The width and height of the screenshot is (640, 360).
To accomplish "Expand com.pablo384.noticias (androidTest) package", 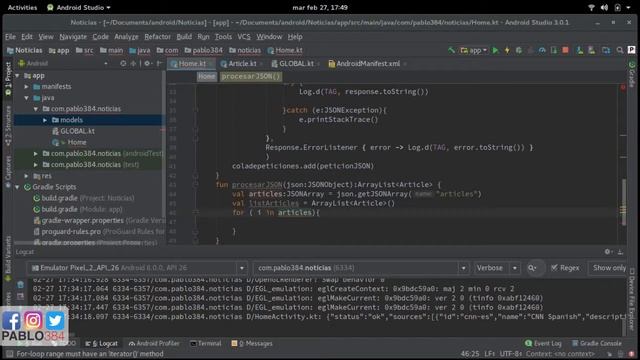I will click(36, 153).
